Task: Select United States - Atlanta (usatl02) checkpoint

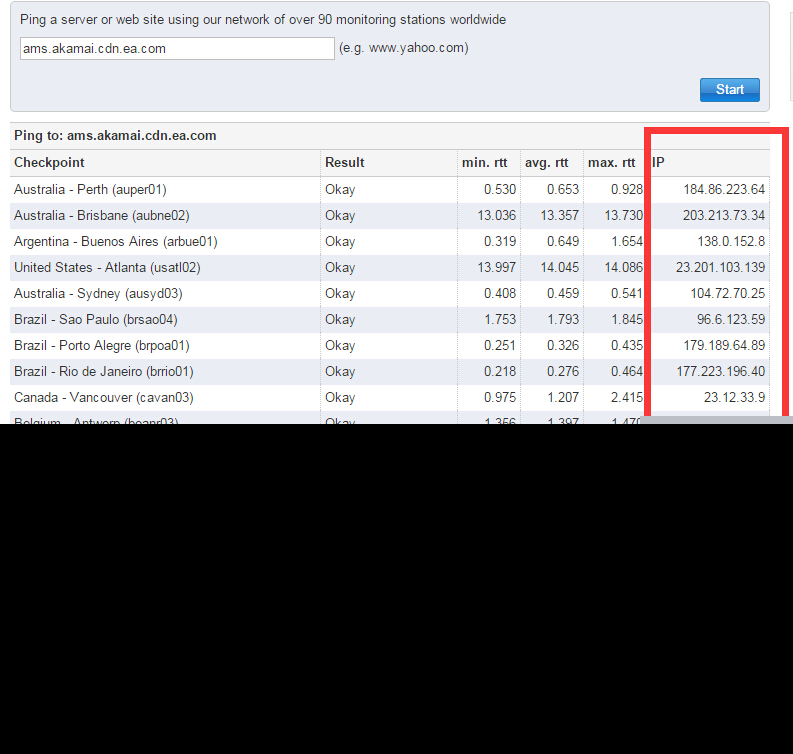Action: click(107, 268)
